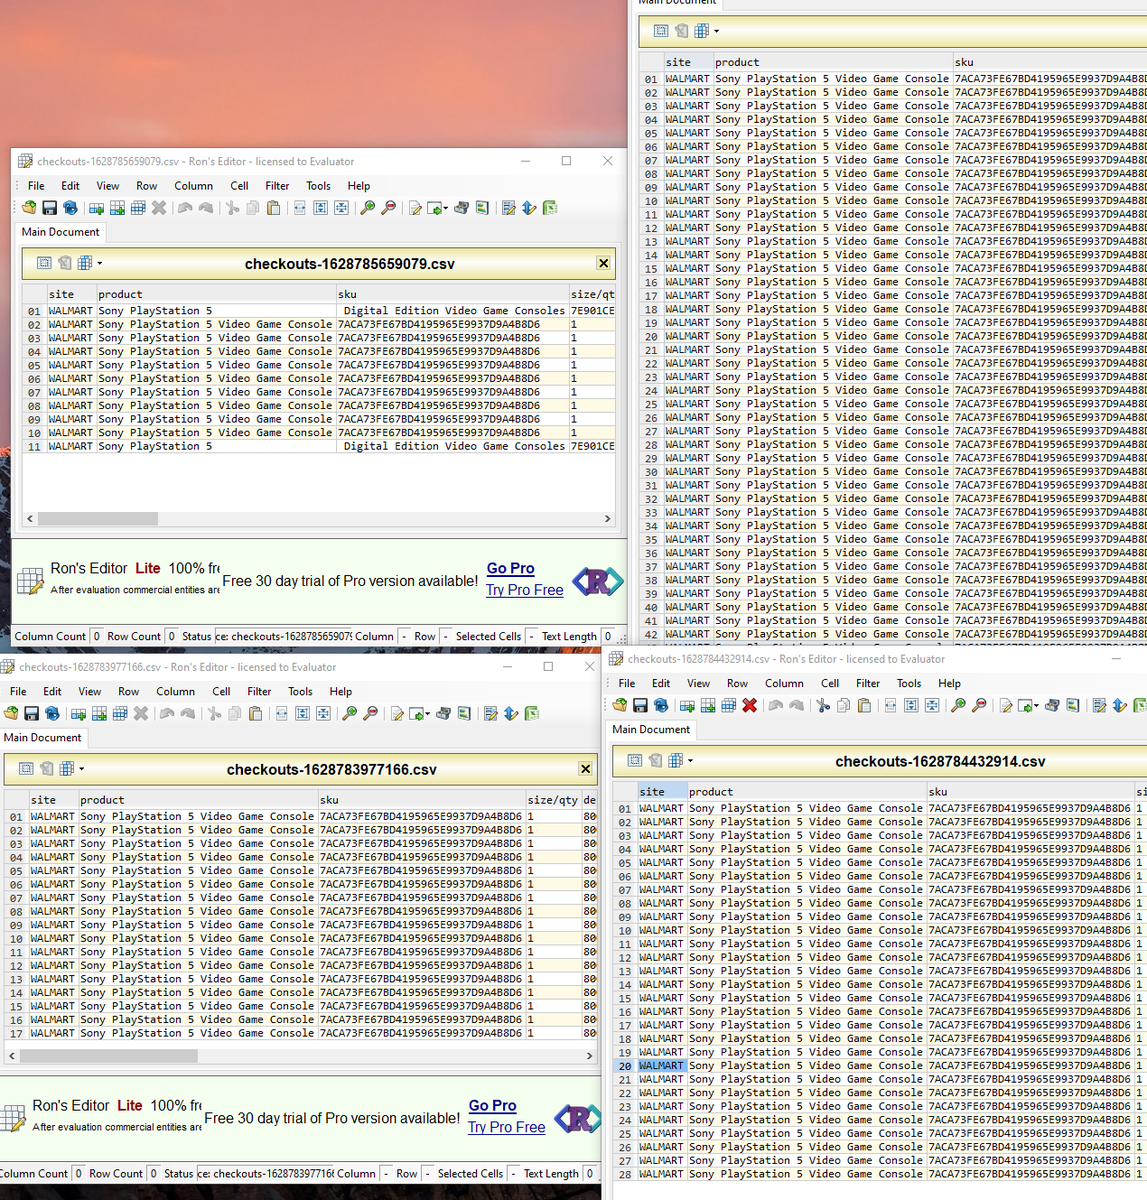Click the Insert column icon in the checkouts-1628783977166 window
Screen dimensions: 1147x1200
99,714
